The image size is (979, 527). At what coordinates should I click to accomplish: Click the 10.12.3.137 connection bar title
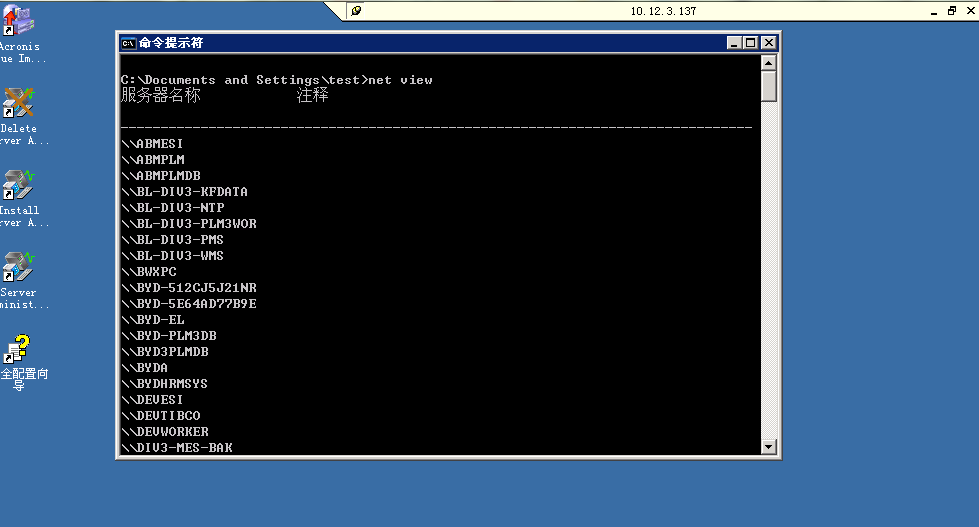[x=663, y=11]
